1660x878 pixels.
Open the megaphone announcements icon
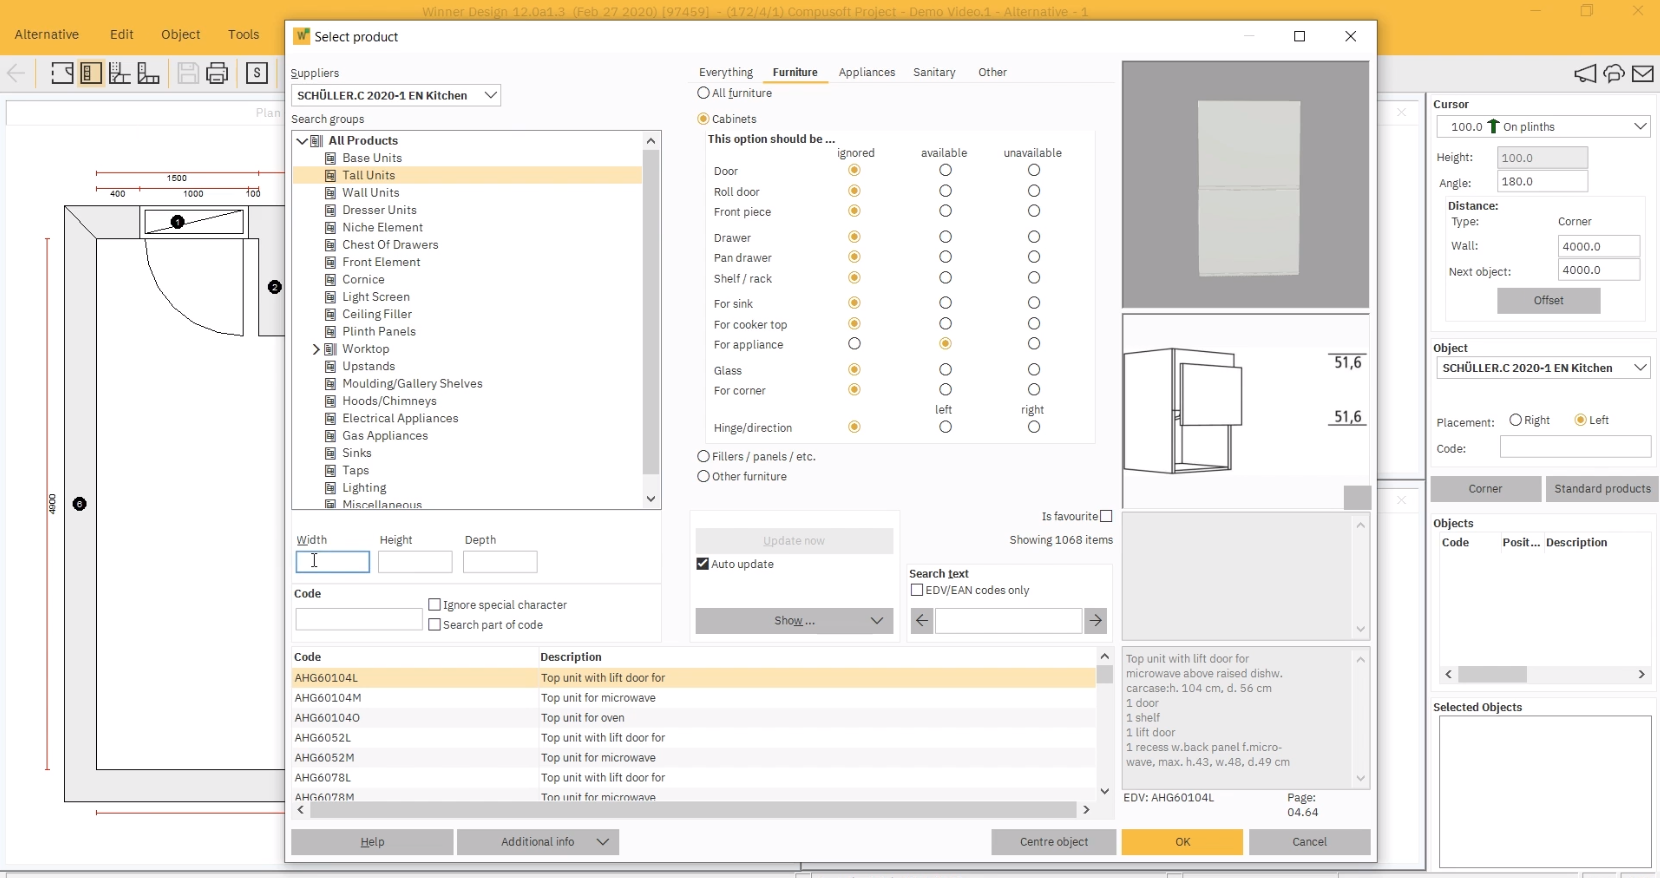(x=1585, y=73)
